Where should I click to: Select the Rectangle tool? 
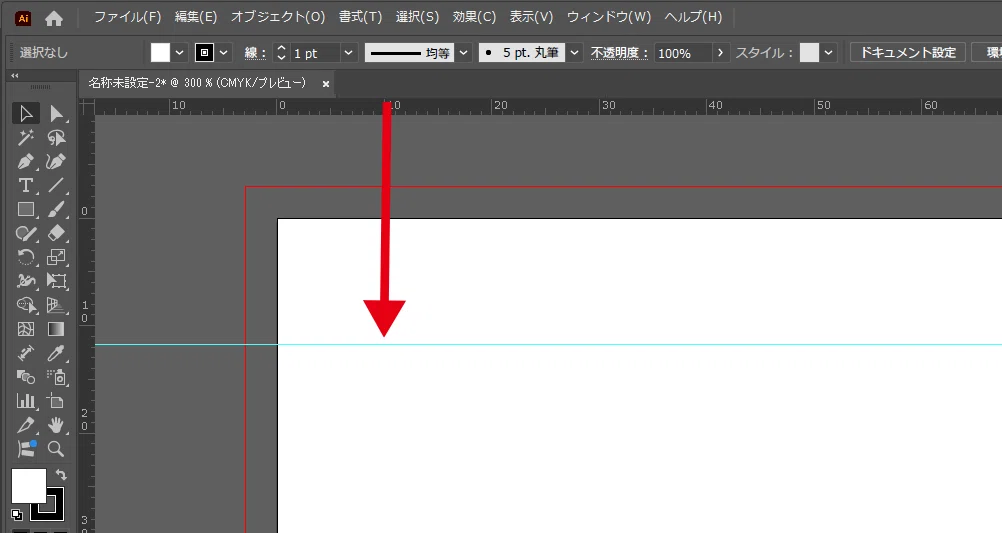coord(26,210)
